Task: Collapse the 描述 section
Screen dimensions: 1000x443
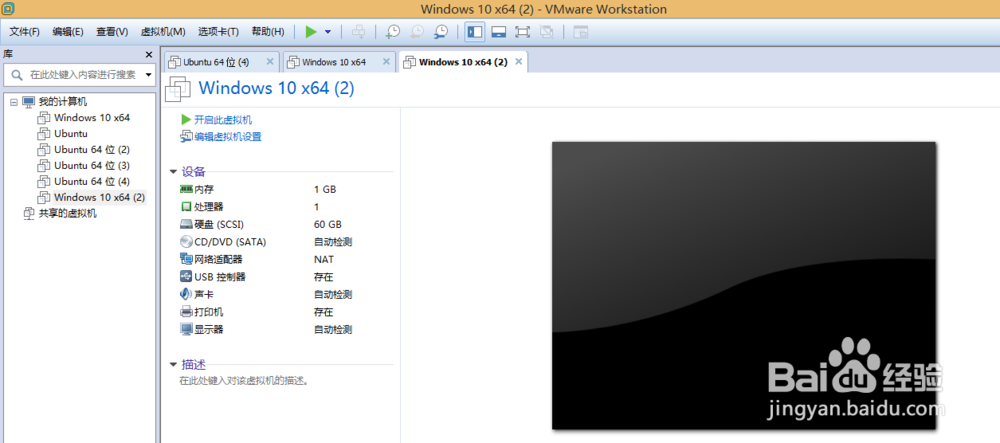Action: click(173, 365)
